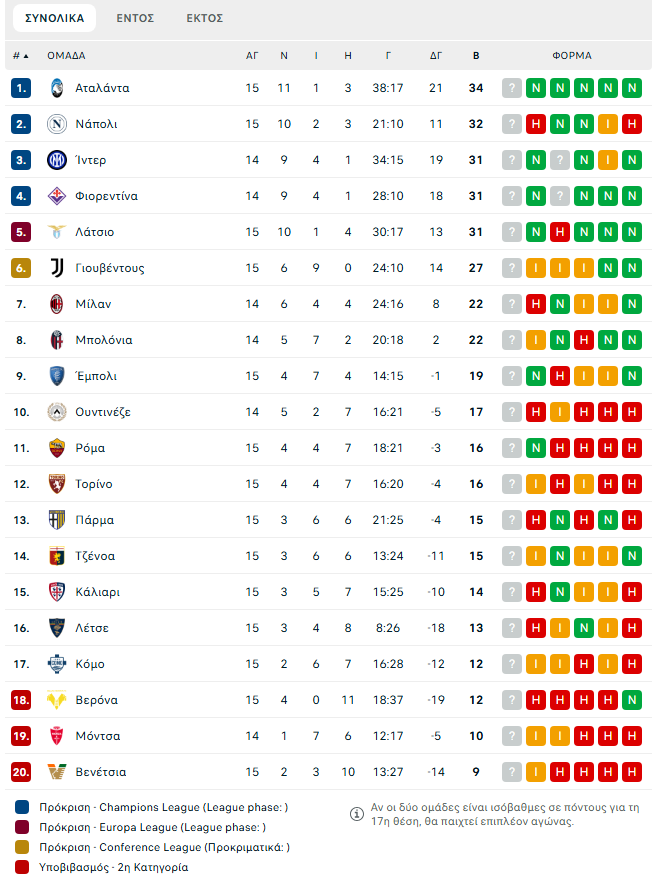Screen dimensions: 655x880
Task: Switch to the ΕΚΤΟΣ tab
Action: 204,18
